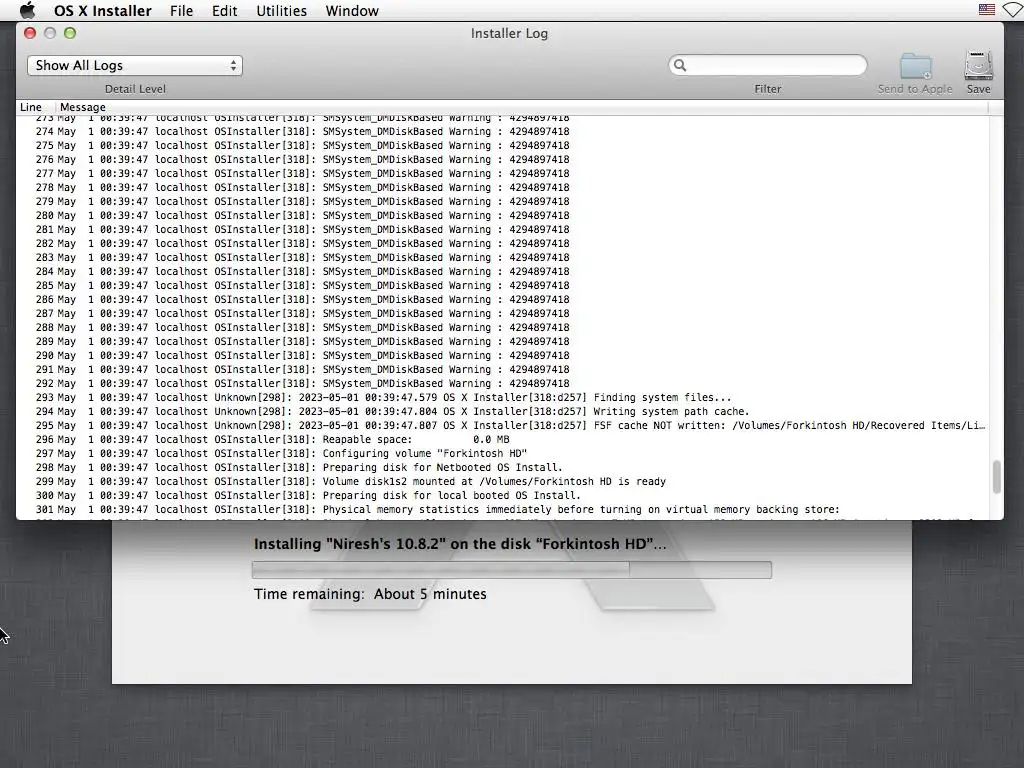Image resolution: width=1024 pixels, height=768 pixels.
Task: Open the Window menu
Action: [351, 10]
